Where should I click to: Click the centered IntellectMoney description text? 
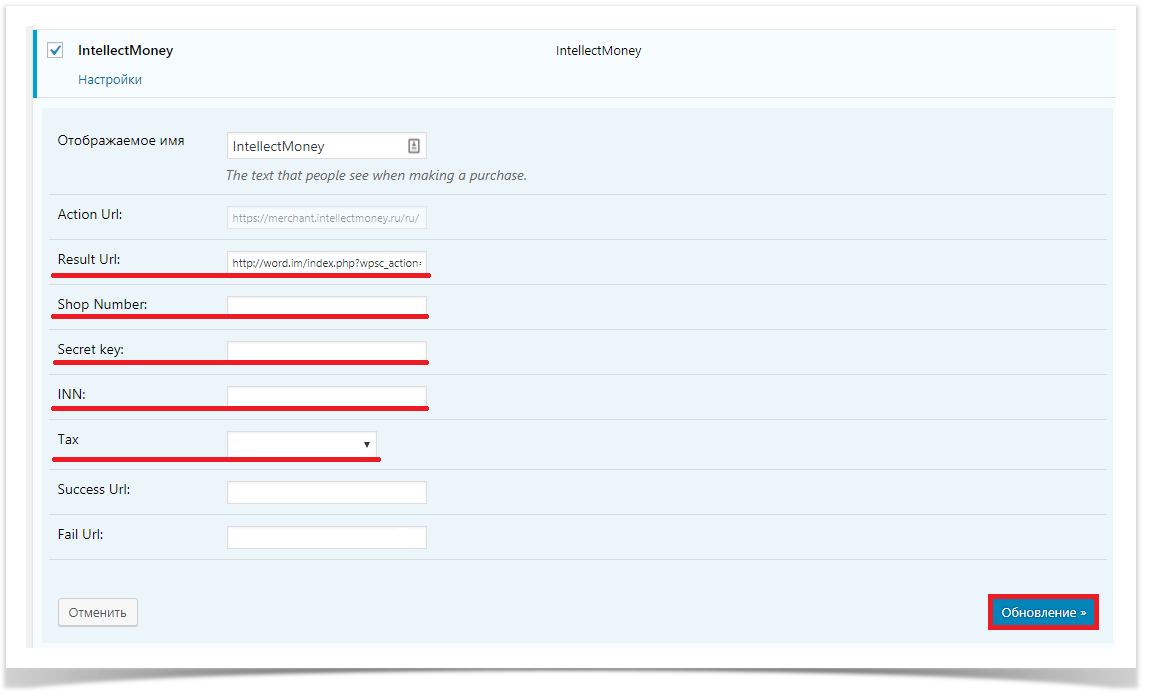[x=598, y=51]
